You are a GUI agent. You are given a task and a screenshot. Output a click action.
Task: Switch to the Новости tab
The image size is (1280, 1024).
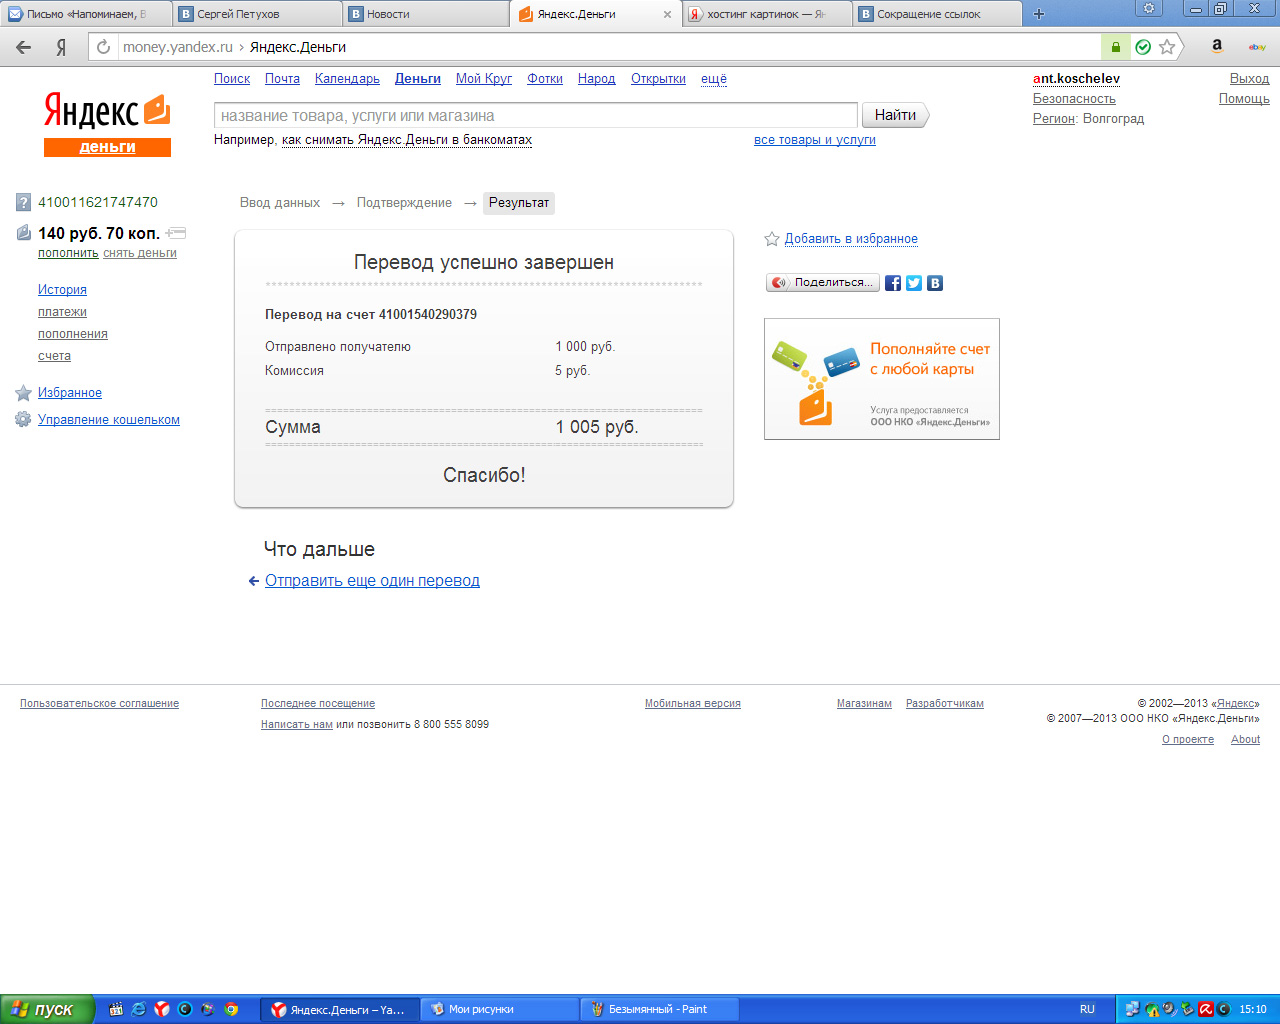click(x=426, y=14)
